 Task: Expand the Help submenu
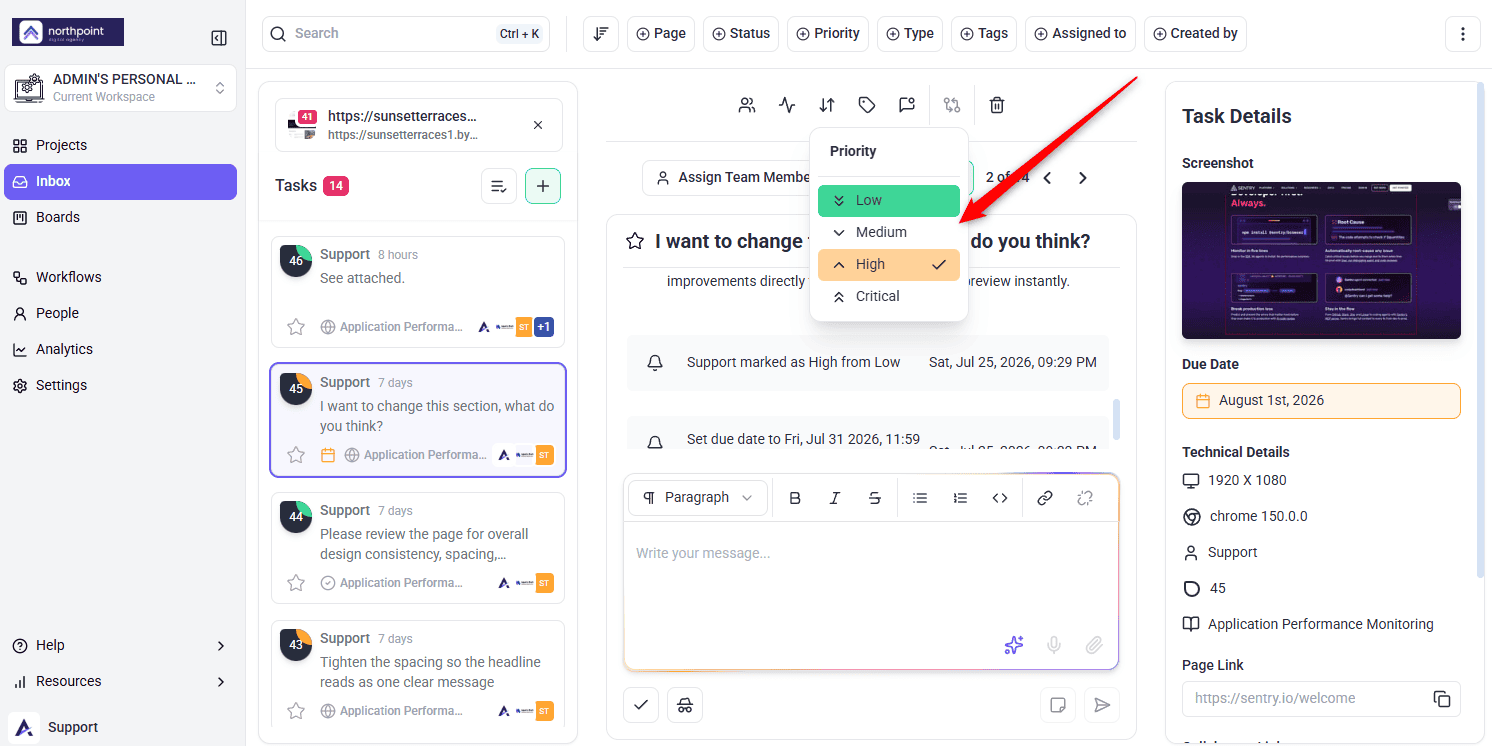(221, 646)
